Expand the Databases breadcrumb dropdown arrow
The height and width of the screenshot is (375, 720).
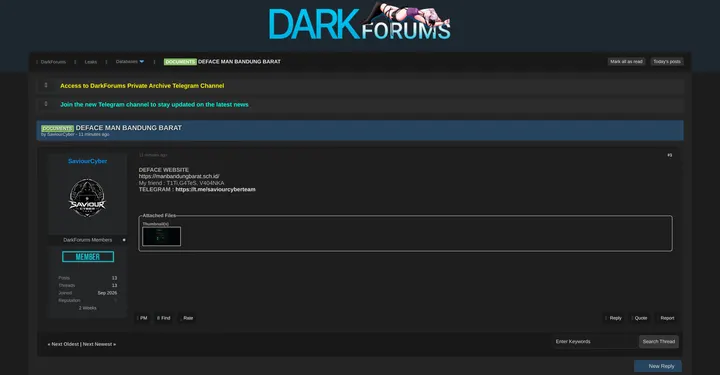coord(141,62)
